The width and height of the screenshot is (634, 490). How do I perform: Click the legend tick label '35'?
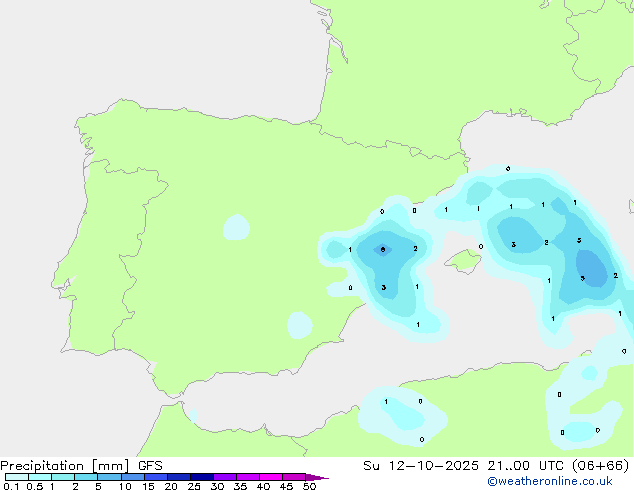click(240, 486)
